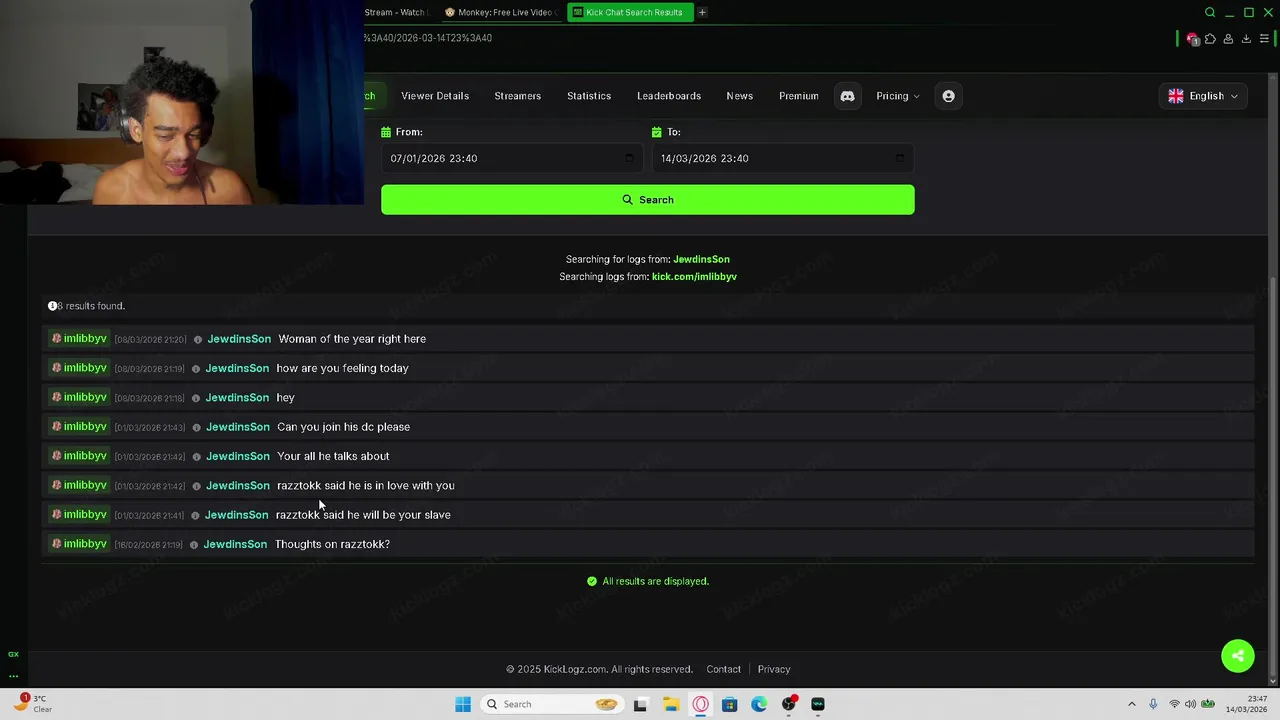Click the GX sidebar icon
The height and width of the screenshot is (720, 1280).
click(x=13, y=654)
